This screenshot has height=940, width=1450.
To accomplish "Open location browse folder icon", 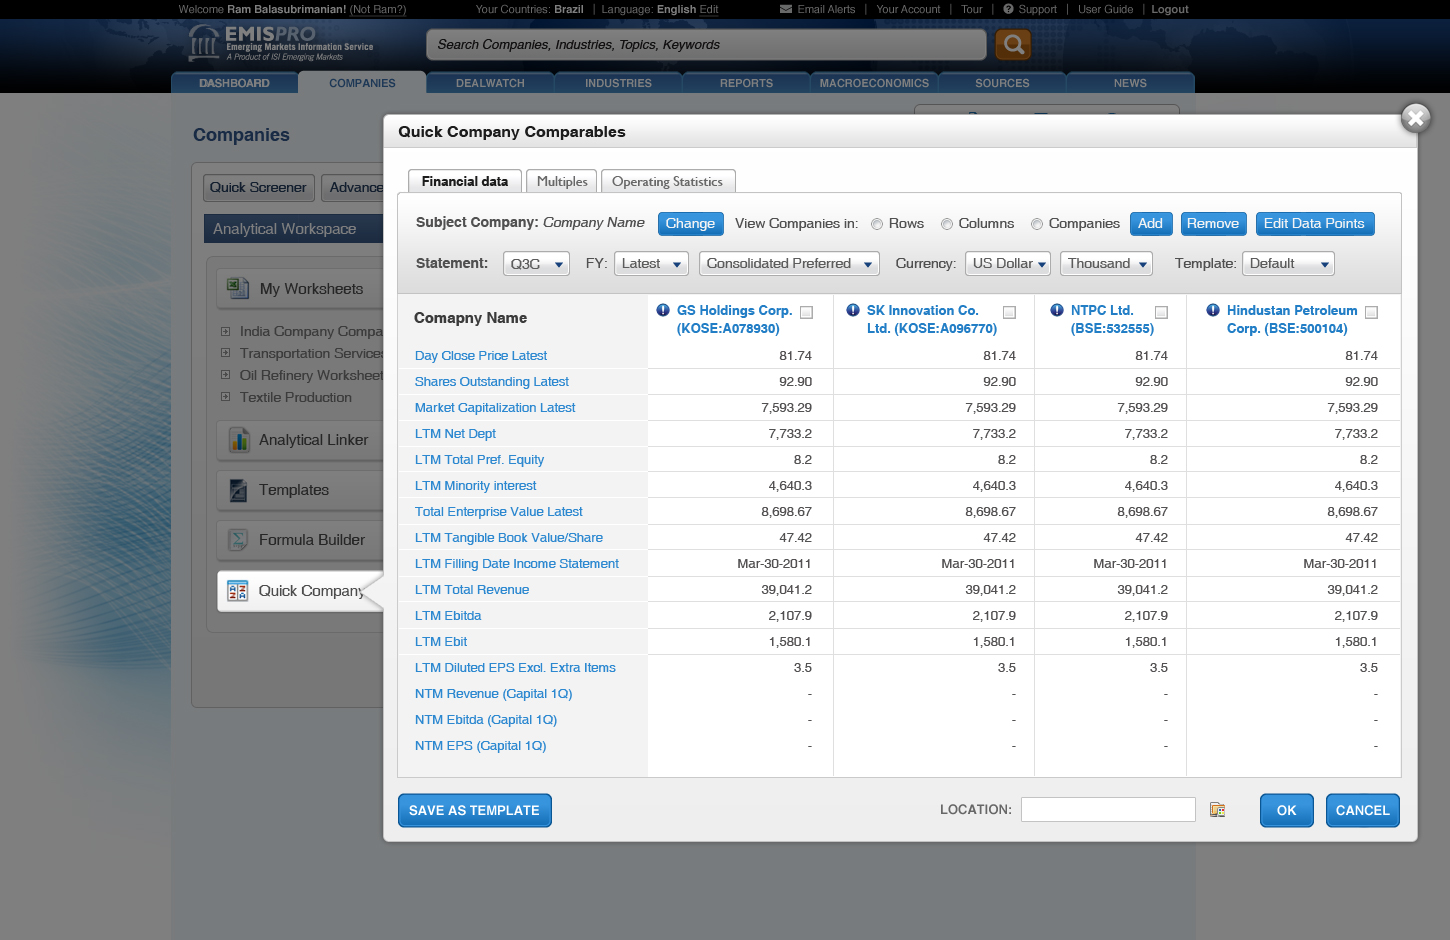I will pos(1217,810).
